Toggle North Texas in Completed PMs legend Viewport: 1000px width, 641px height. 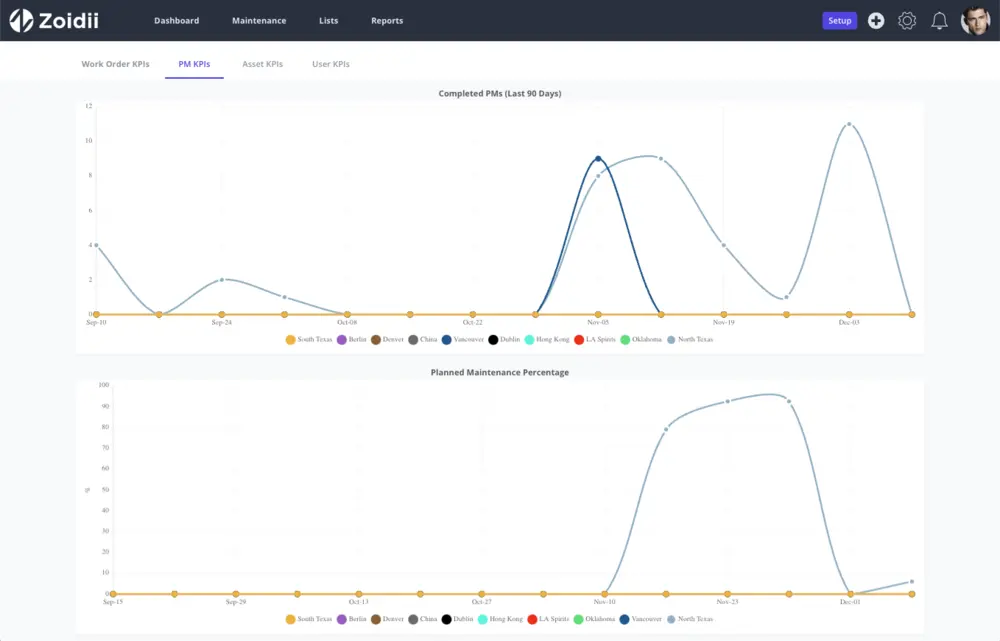point(690,339)
